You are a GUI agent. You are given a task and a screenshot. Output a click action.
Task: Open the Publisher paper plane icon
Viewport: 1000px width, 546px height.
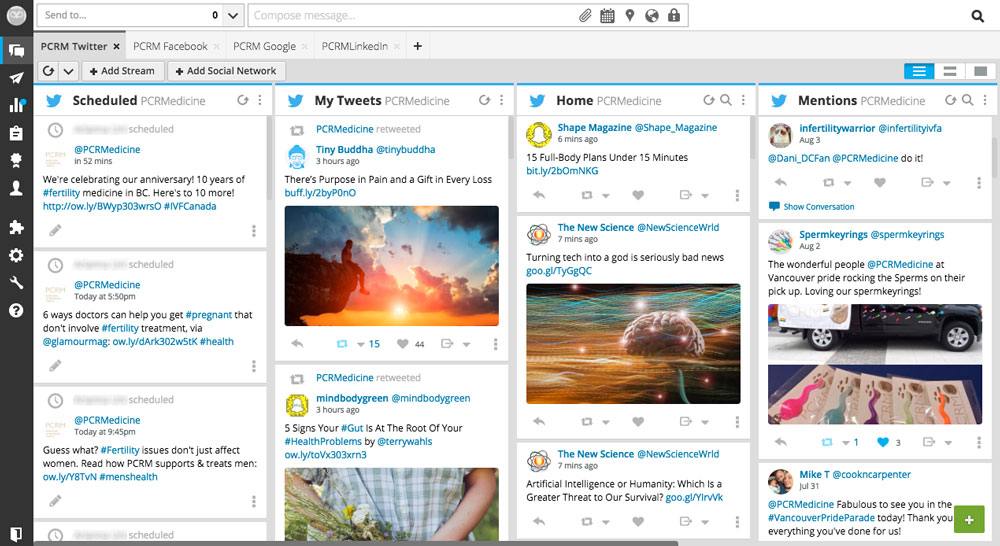16,78
